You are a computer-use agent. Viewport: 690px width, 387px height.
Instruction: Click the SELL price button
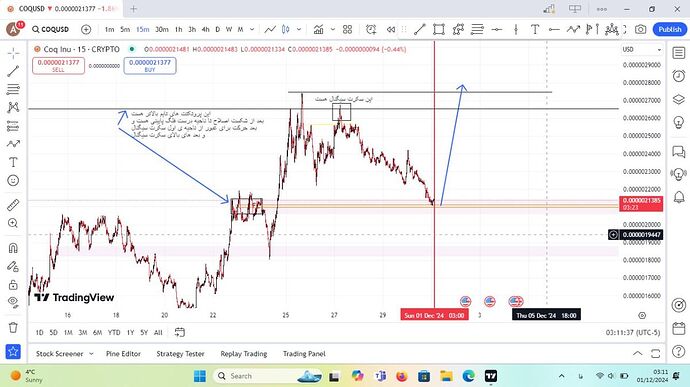(x=59, y=66)
